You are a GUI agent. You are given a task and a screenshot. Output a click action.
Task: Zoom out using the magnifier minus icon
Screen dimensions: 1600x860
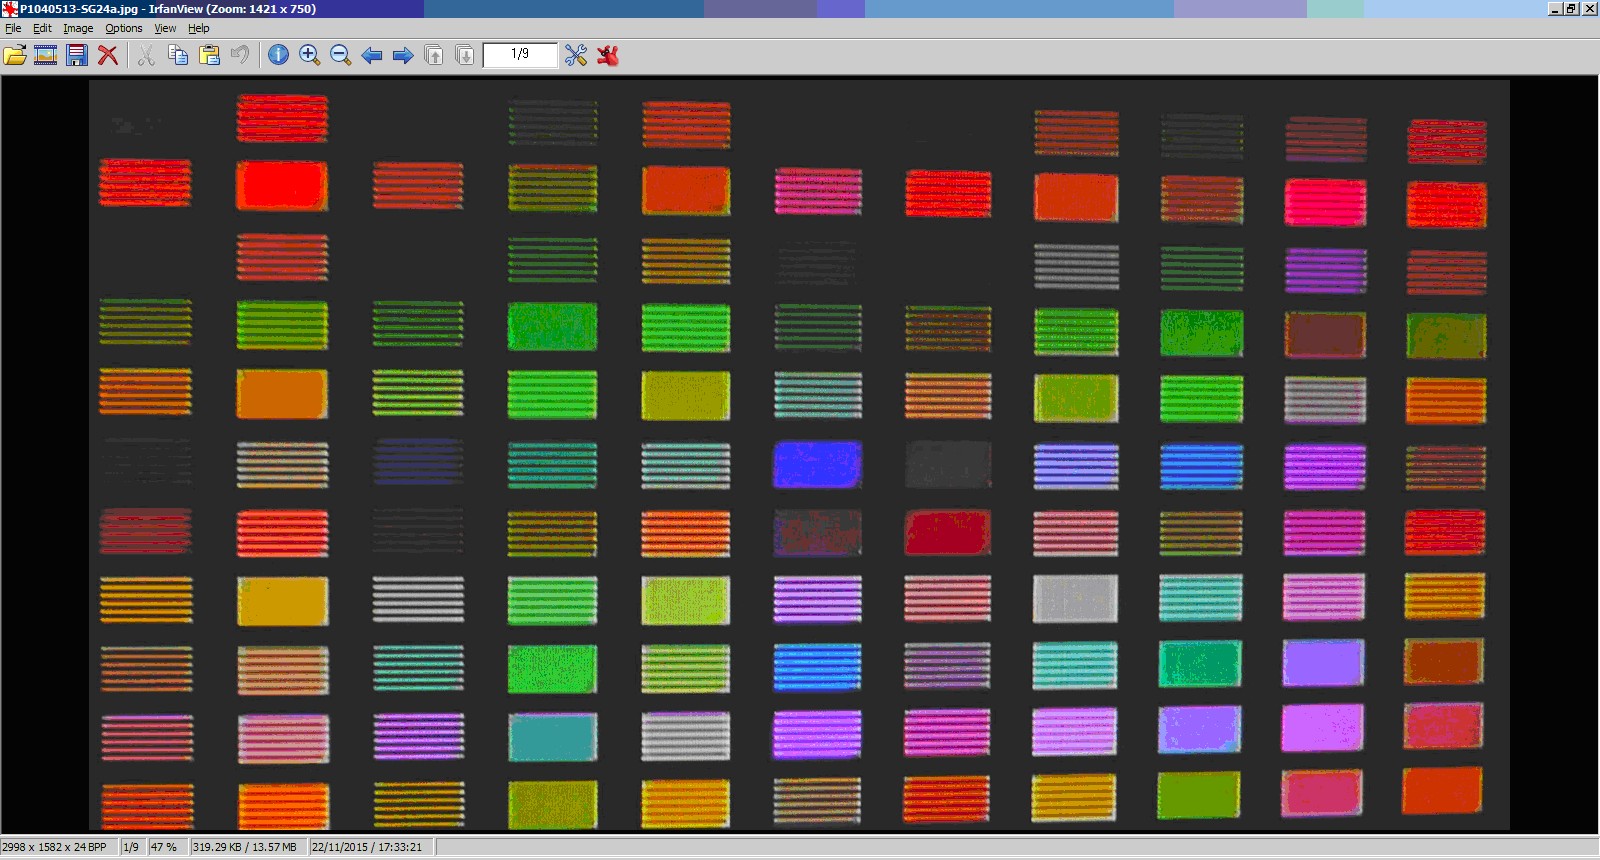341,55
